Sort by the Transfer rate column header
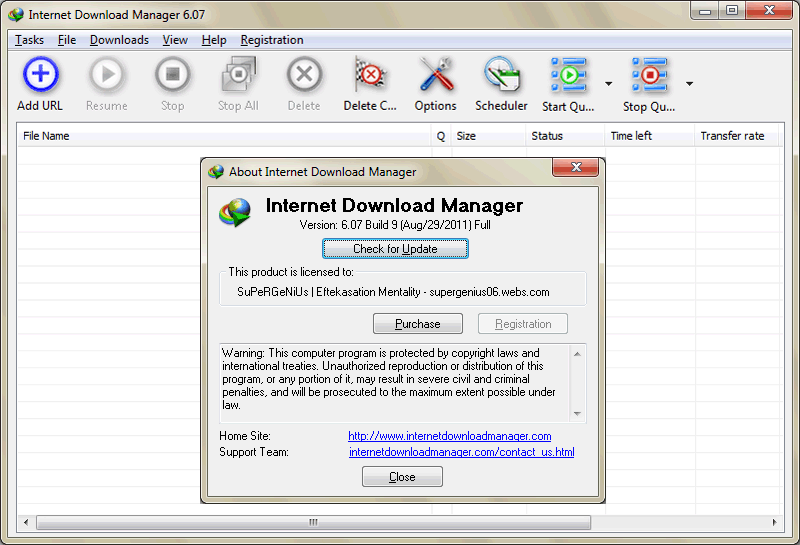 pos(737,136)
